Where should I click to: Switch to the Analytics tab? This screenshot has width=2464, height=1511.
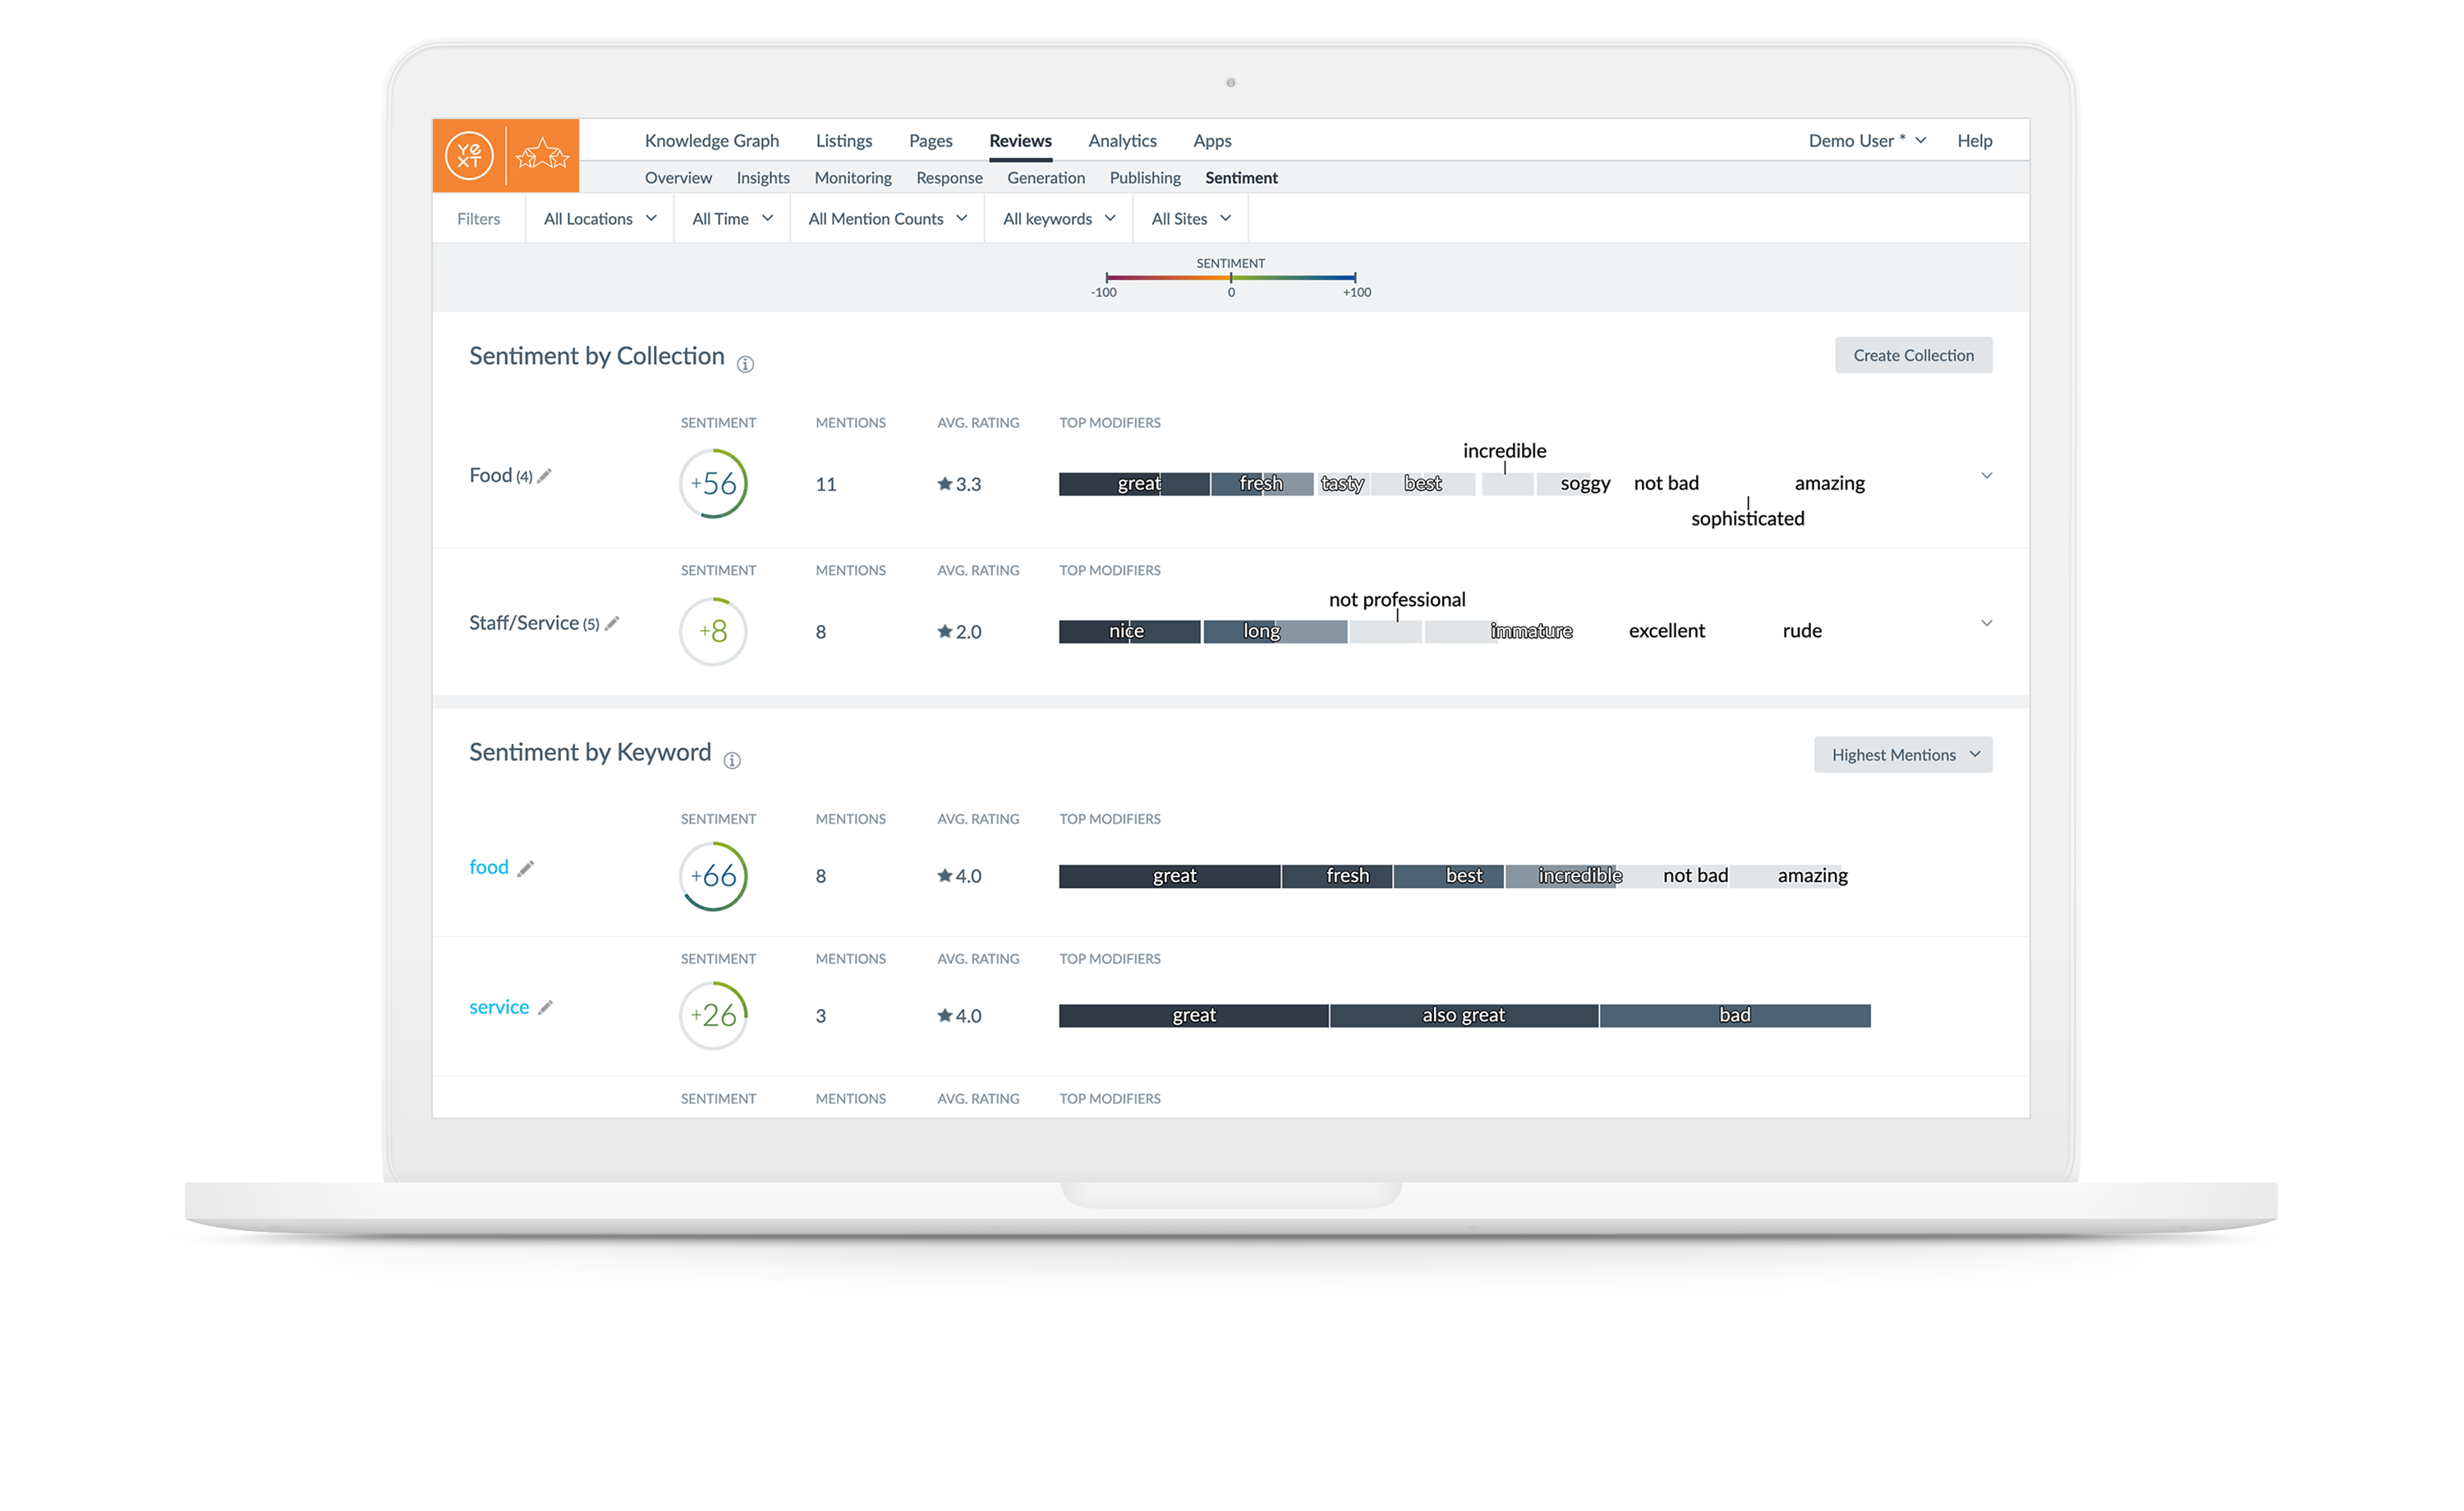coord(1122,141)
